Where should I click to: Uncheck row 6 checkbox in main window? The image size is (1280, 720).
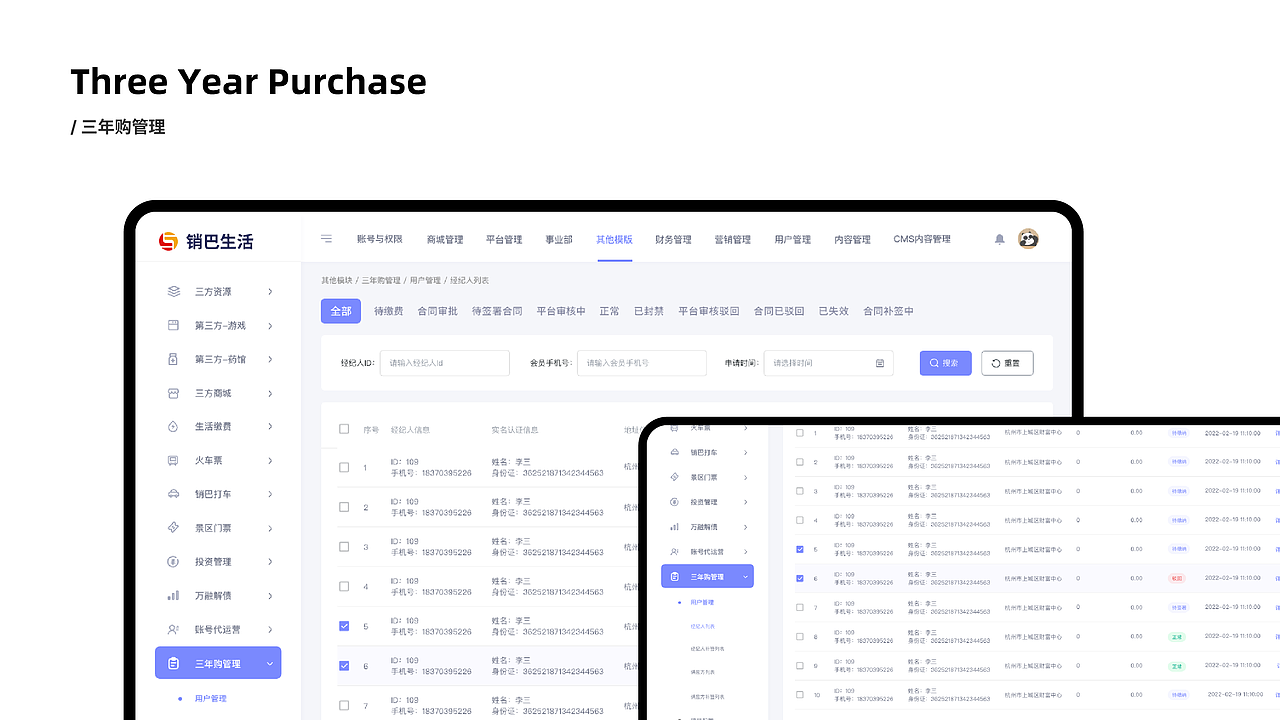click(x=344, y=666)
